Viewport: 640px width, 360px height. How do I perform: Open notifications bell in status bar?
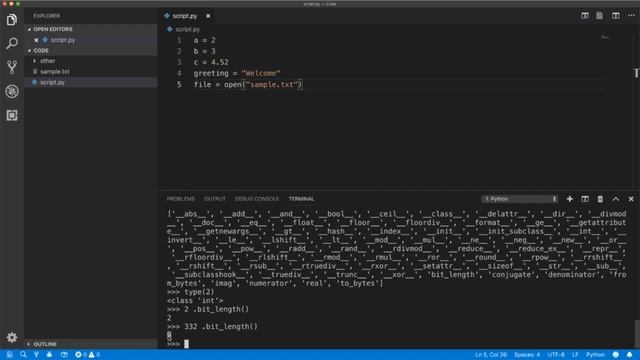(629, 355)
